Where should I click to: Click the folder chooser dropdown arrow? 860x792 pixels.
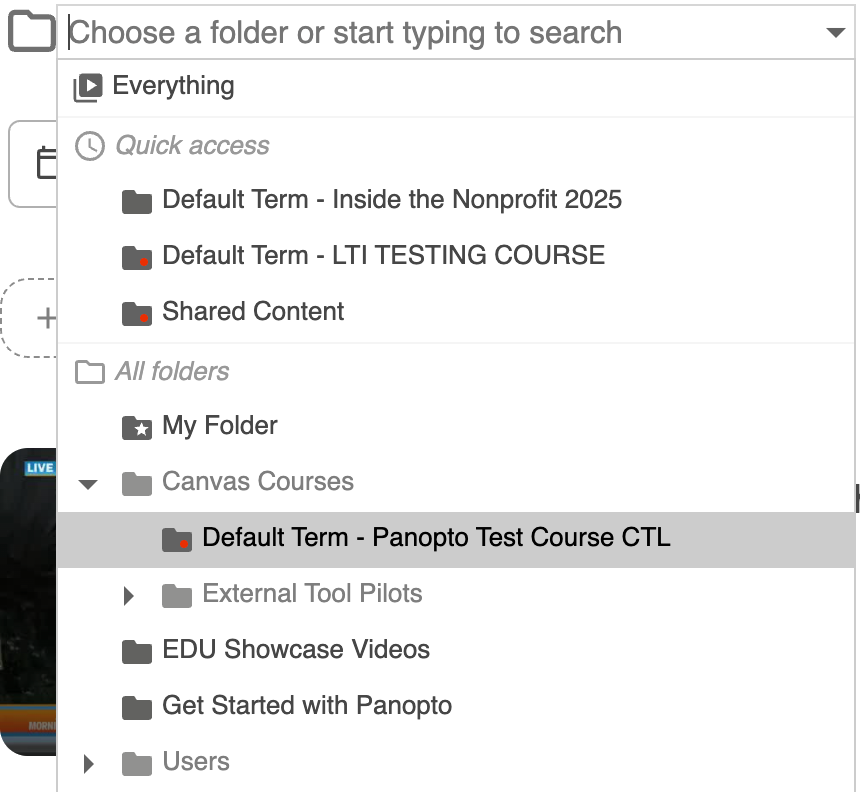[836, 33]
